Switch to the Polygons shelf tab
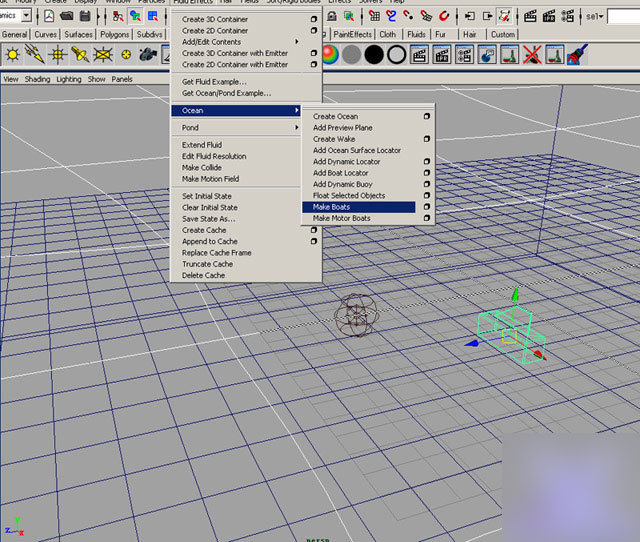640x542 pixels. [x=114, y=34]
